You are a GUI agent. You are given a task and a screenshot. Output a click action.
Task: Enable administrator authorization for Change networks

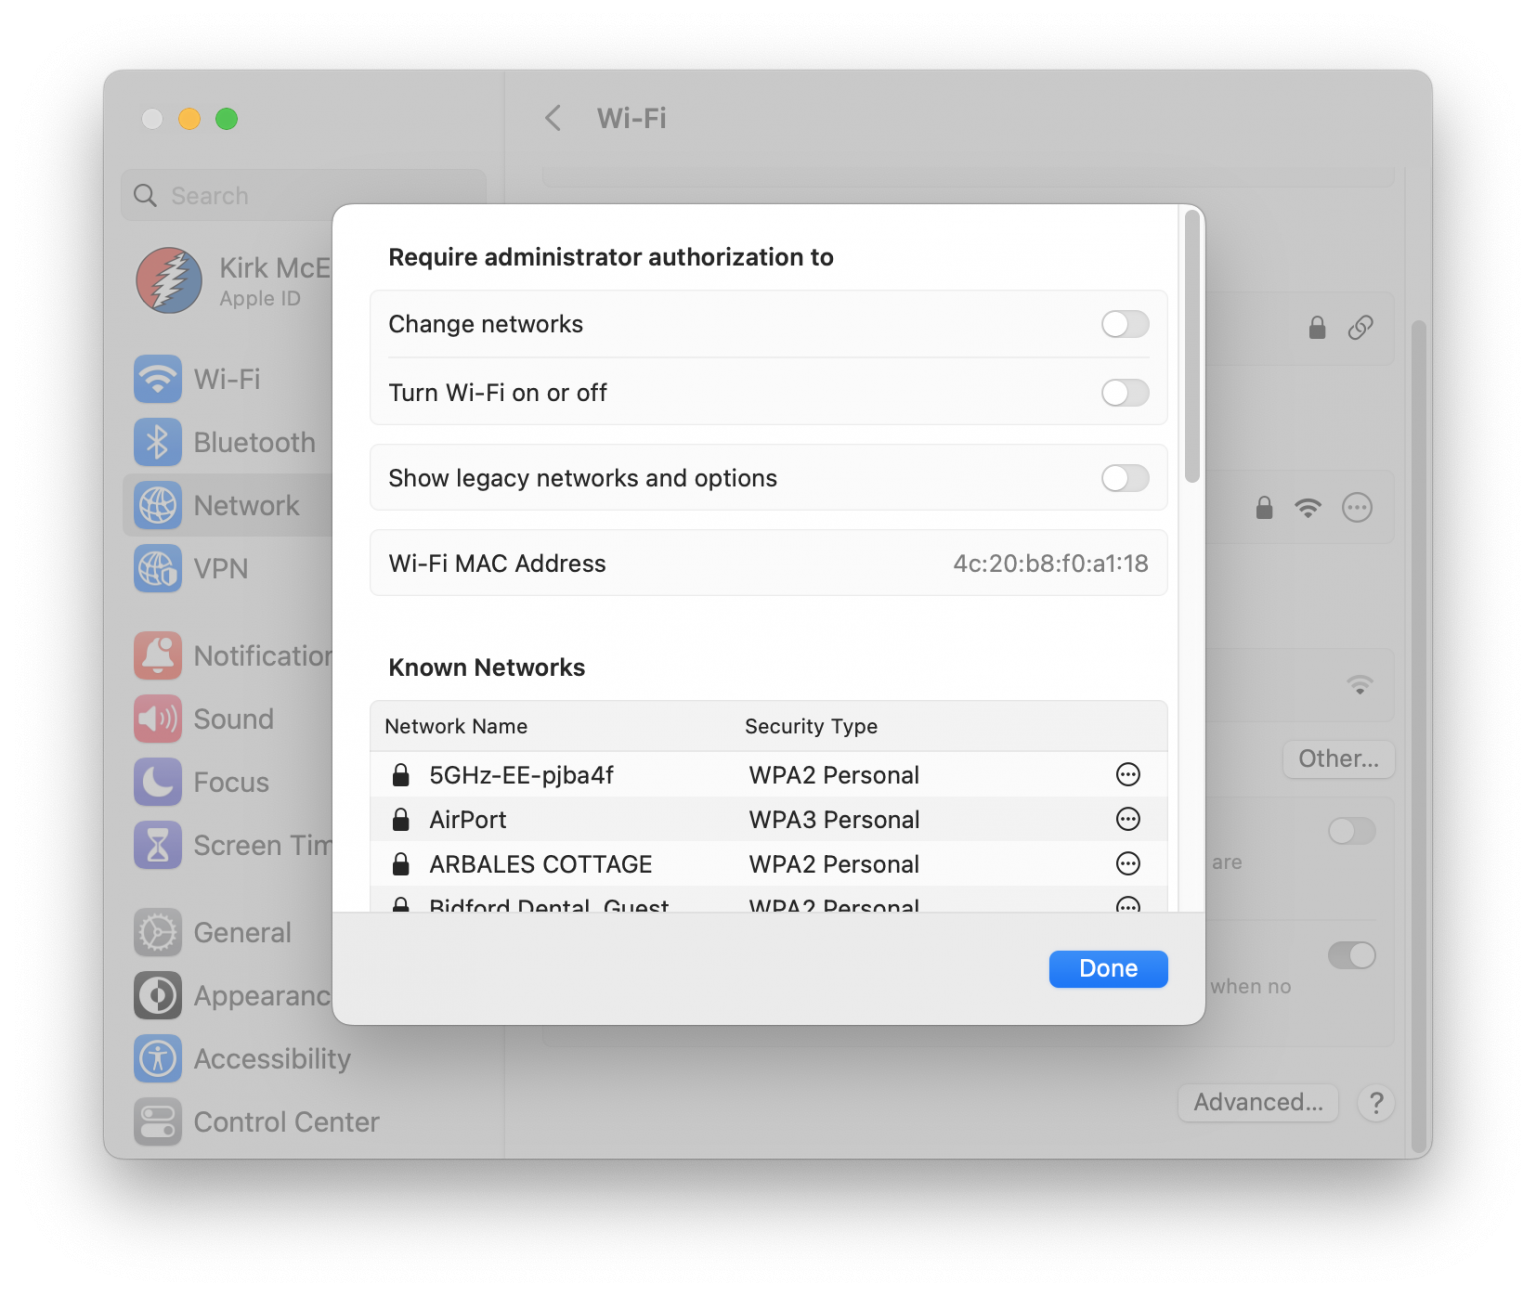point(1124,324)
